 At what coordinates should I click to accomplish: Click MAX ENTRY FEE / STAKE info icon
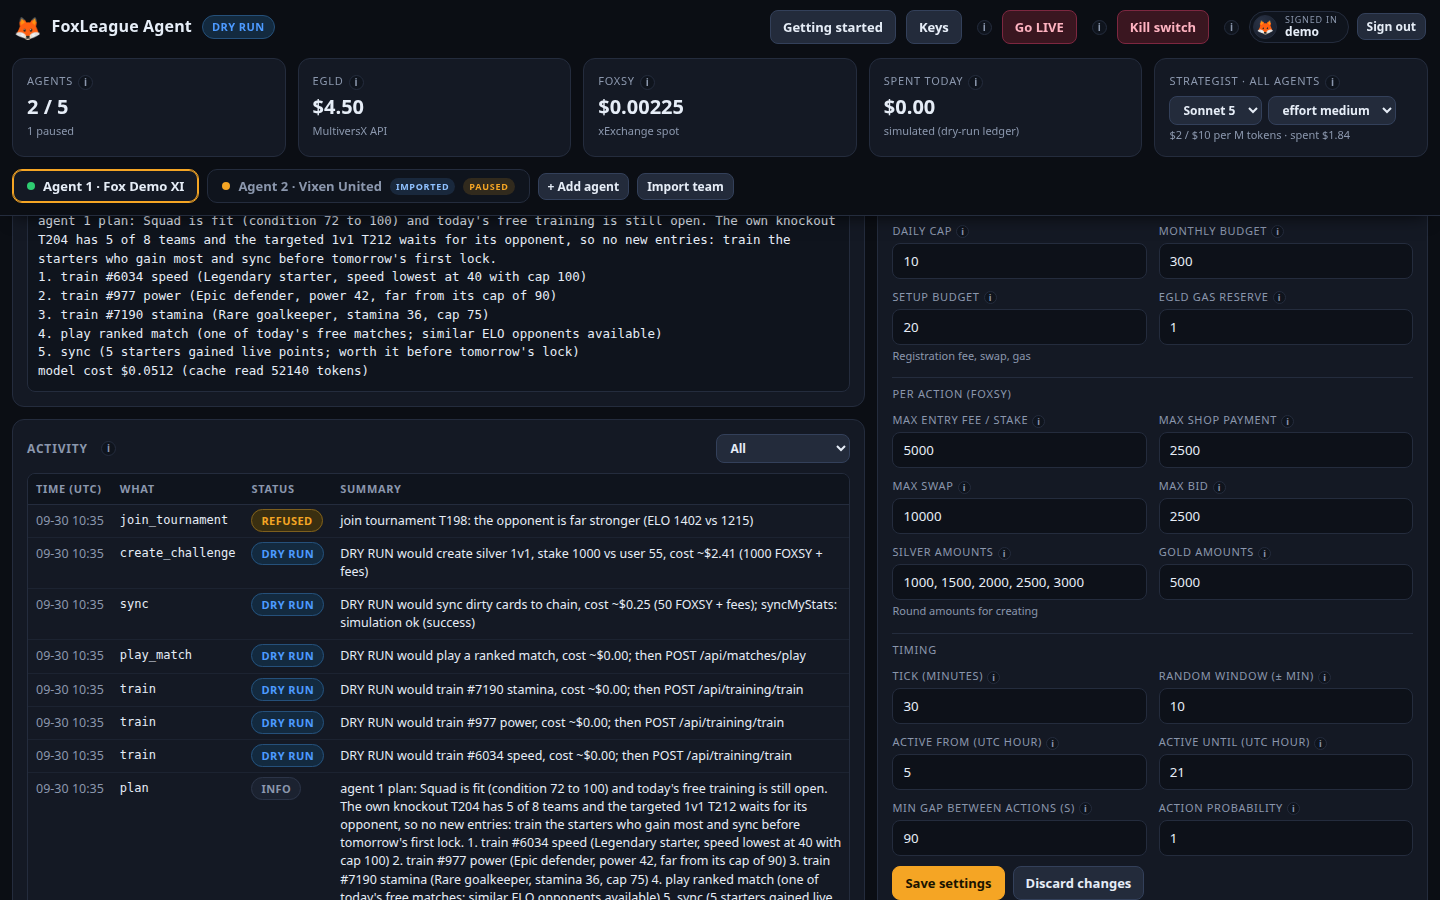tap(1039, 421)
